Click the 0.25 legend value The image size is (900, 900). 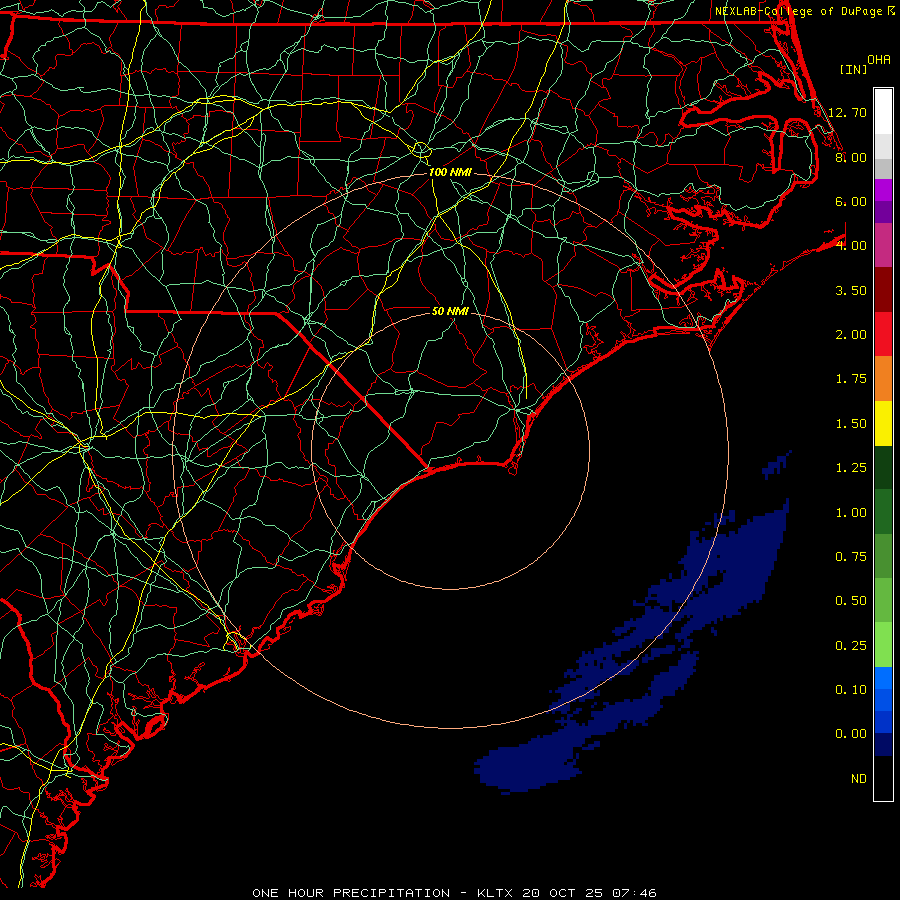(851, 646)
